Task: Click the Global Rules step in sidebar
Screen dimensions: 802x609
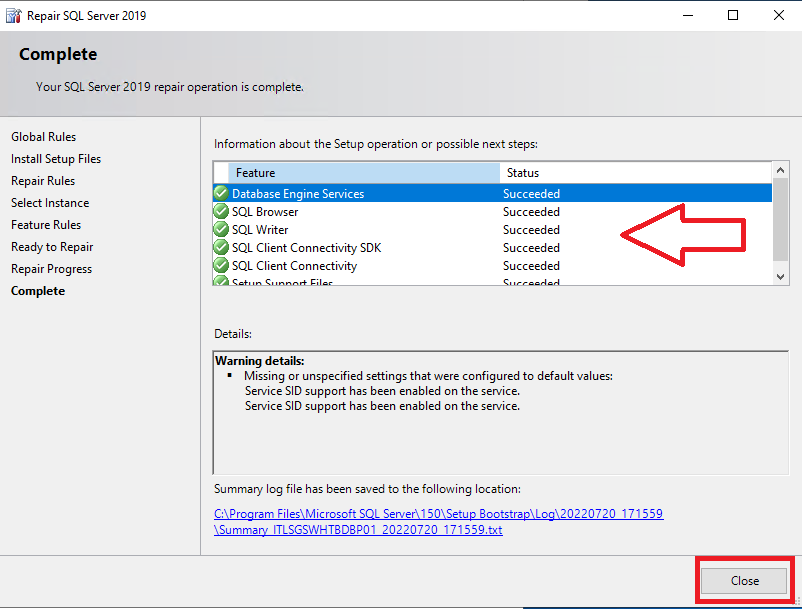Action: pos(43,137)
